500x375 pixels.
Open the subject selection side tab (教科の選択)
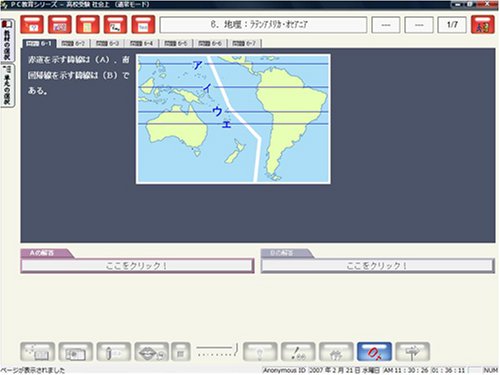tap(7, 41)
